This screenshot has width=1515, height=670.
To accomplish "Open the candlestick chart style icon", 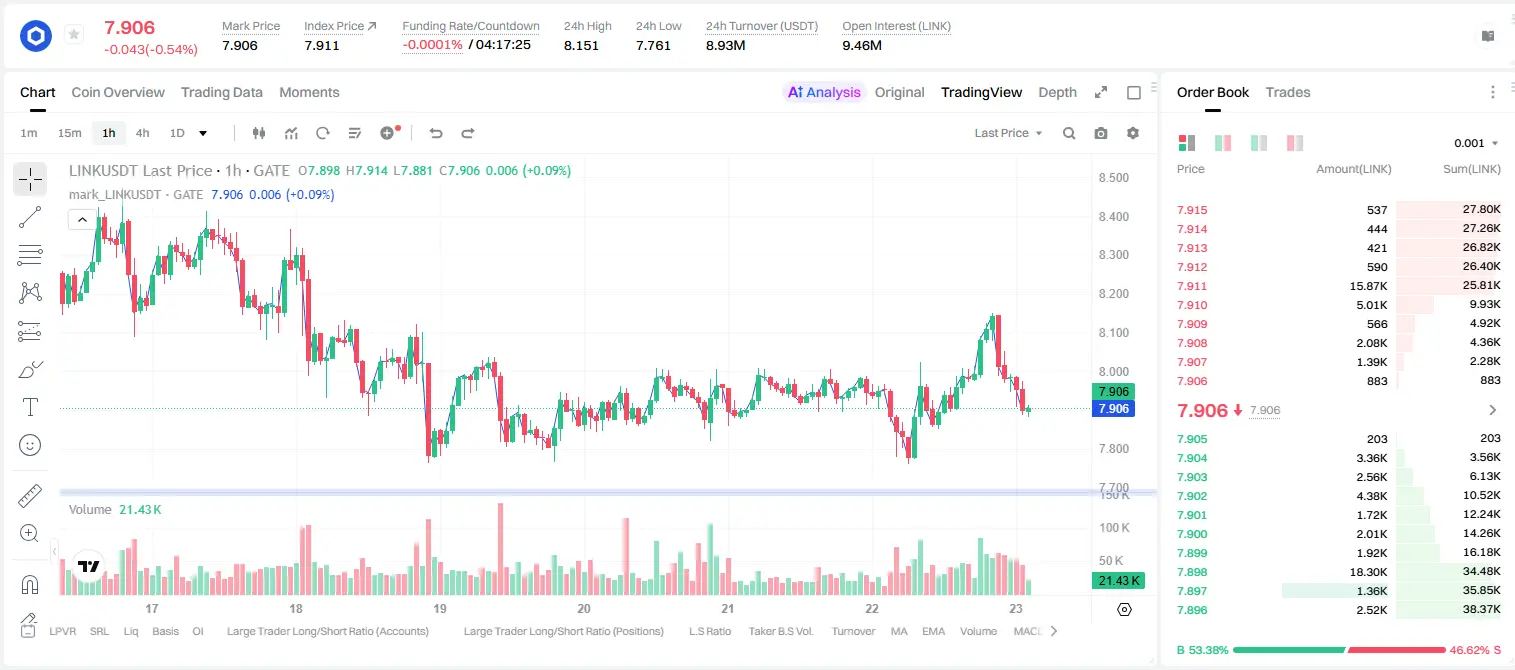I will pos(259,133).
